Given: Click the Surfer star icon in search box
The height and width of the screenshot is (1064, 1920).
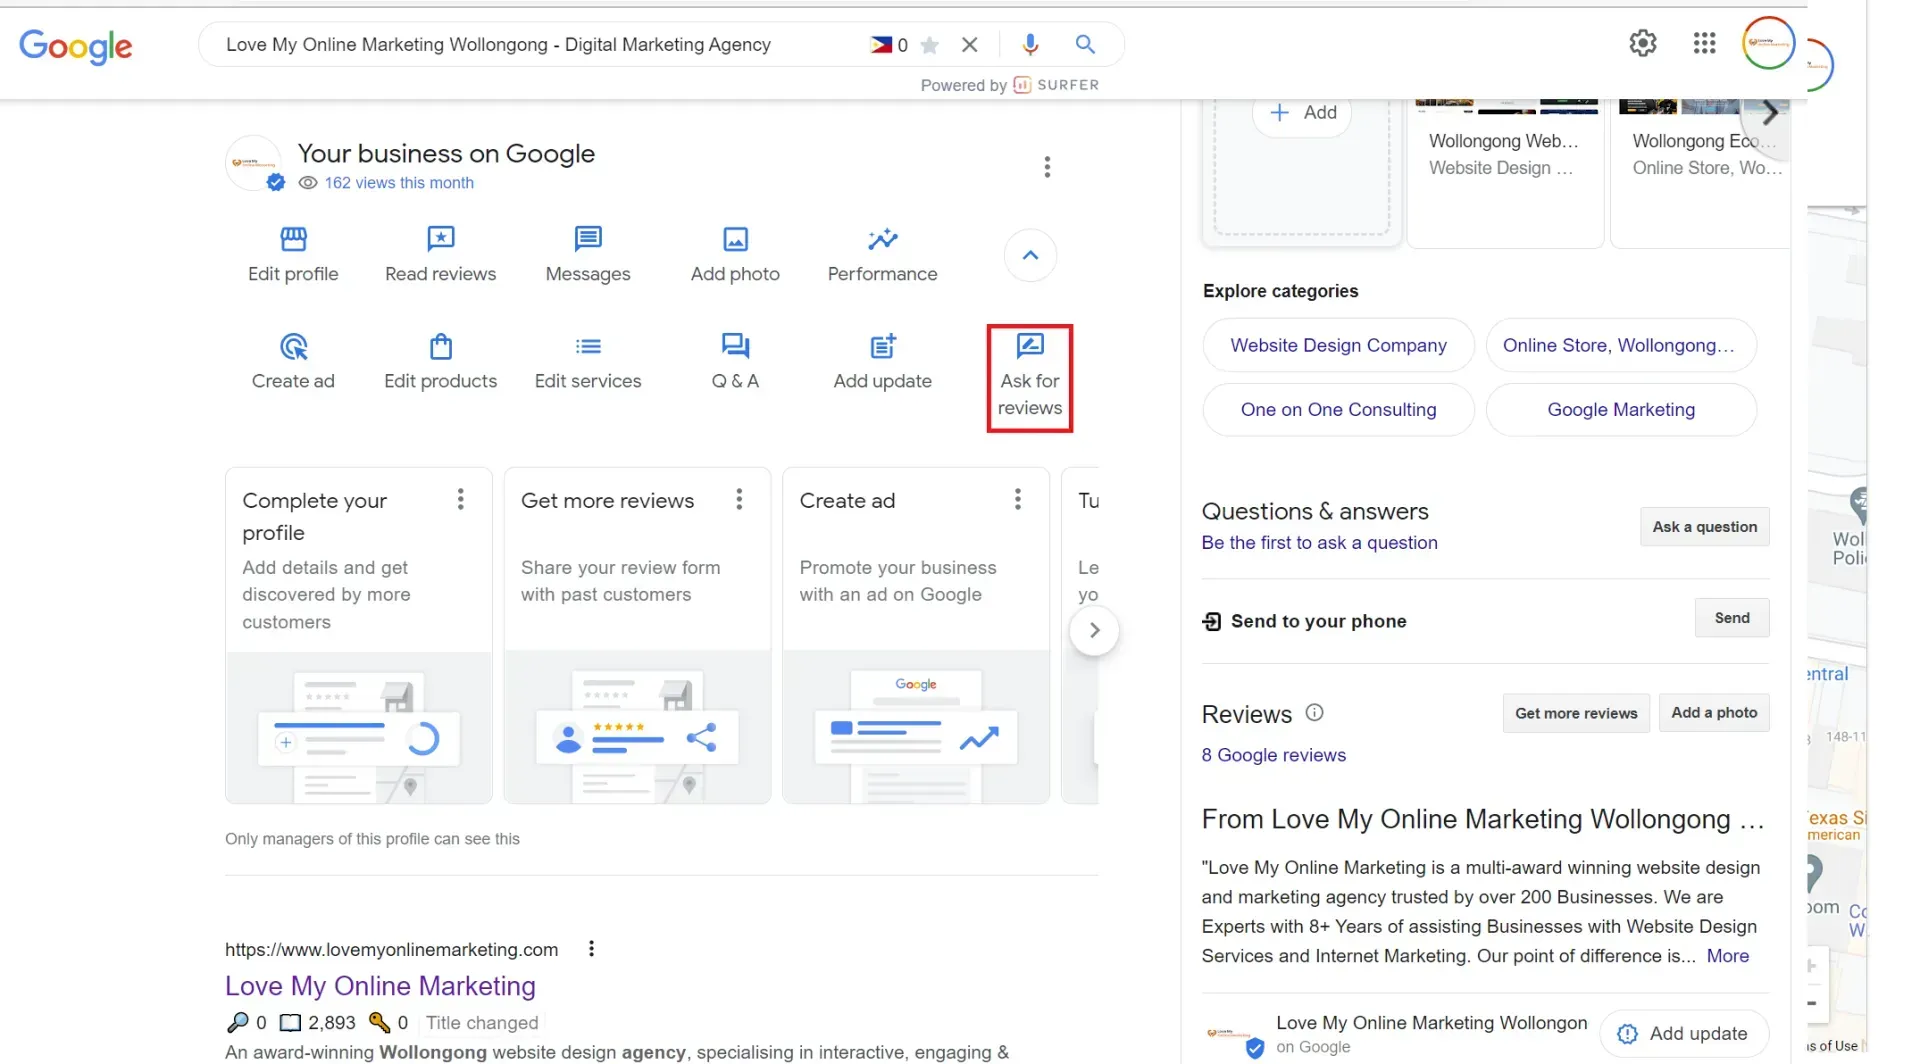Looking at the screenshot, I should point(929,45).
